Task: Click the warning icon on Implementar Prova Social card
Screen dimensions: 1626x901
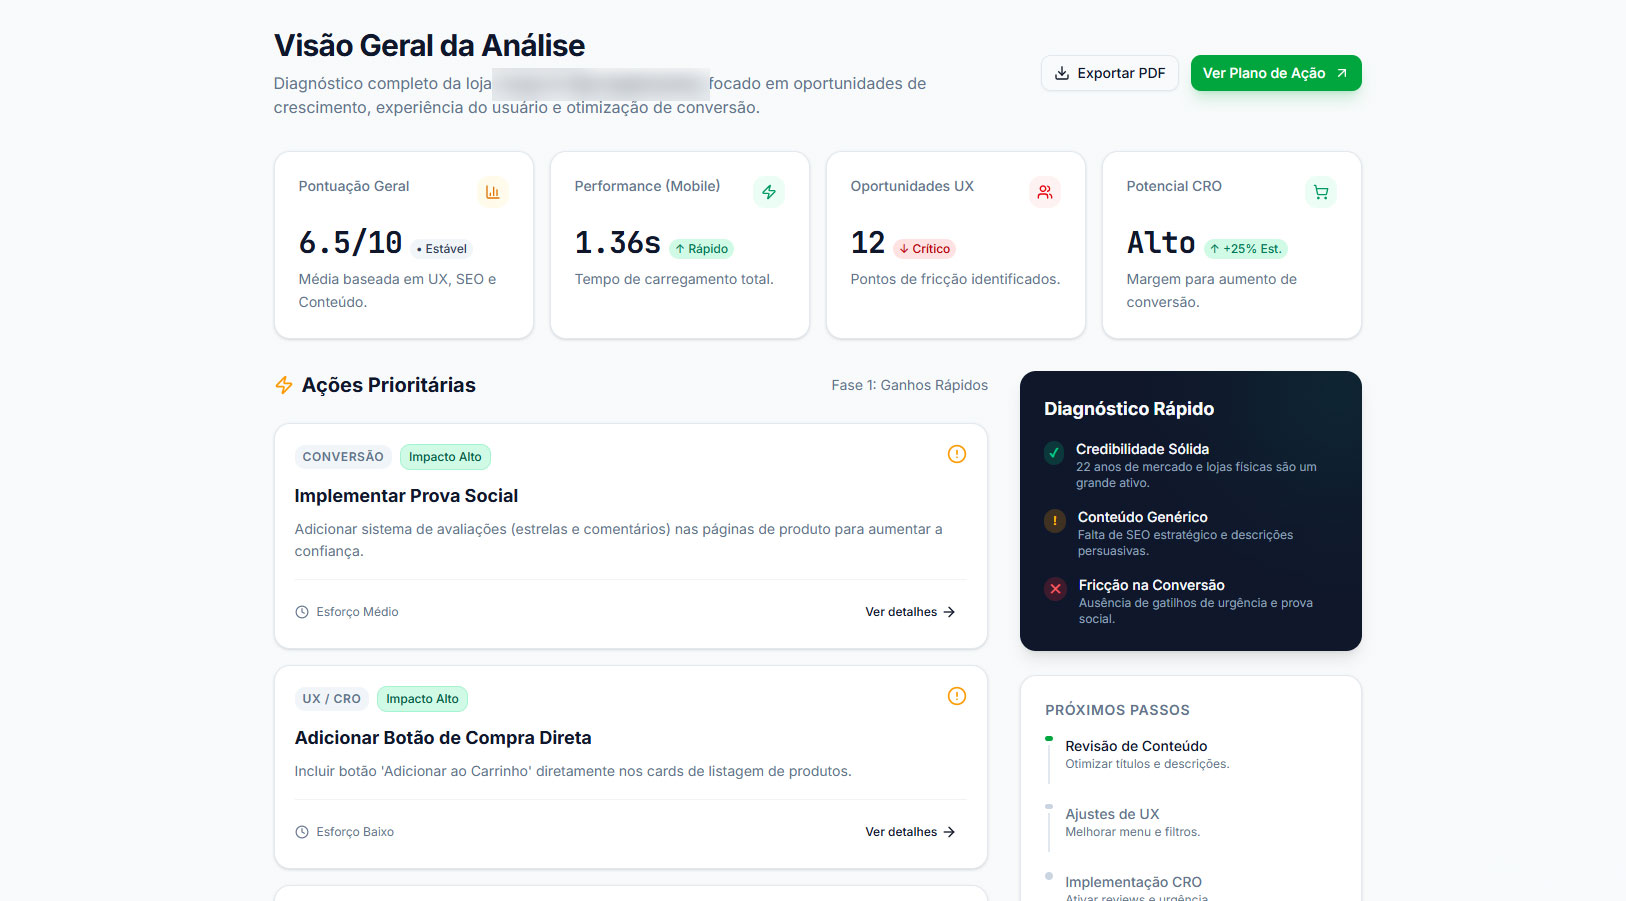Action: pyautogui.click(x=956, y=454)
